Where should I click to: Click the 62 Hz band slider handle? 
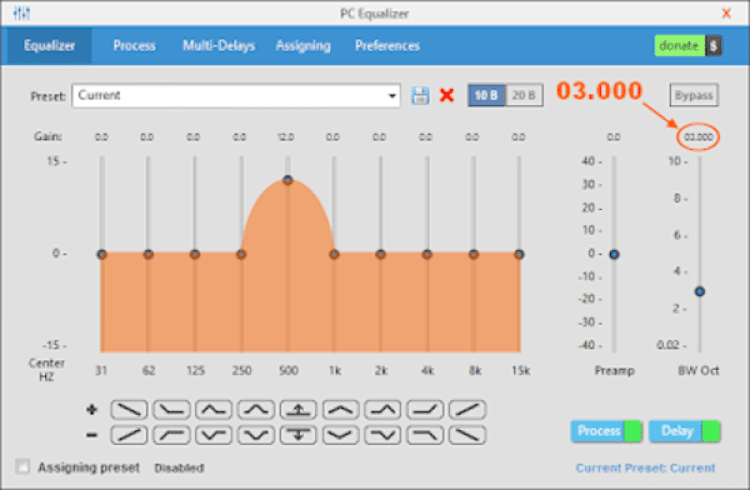pyautogui.click(x=148, y=254)
